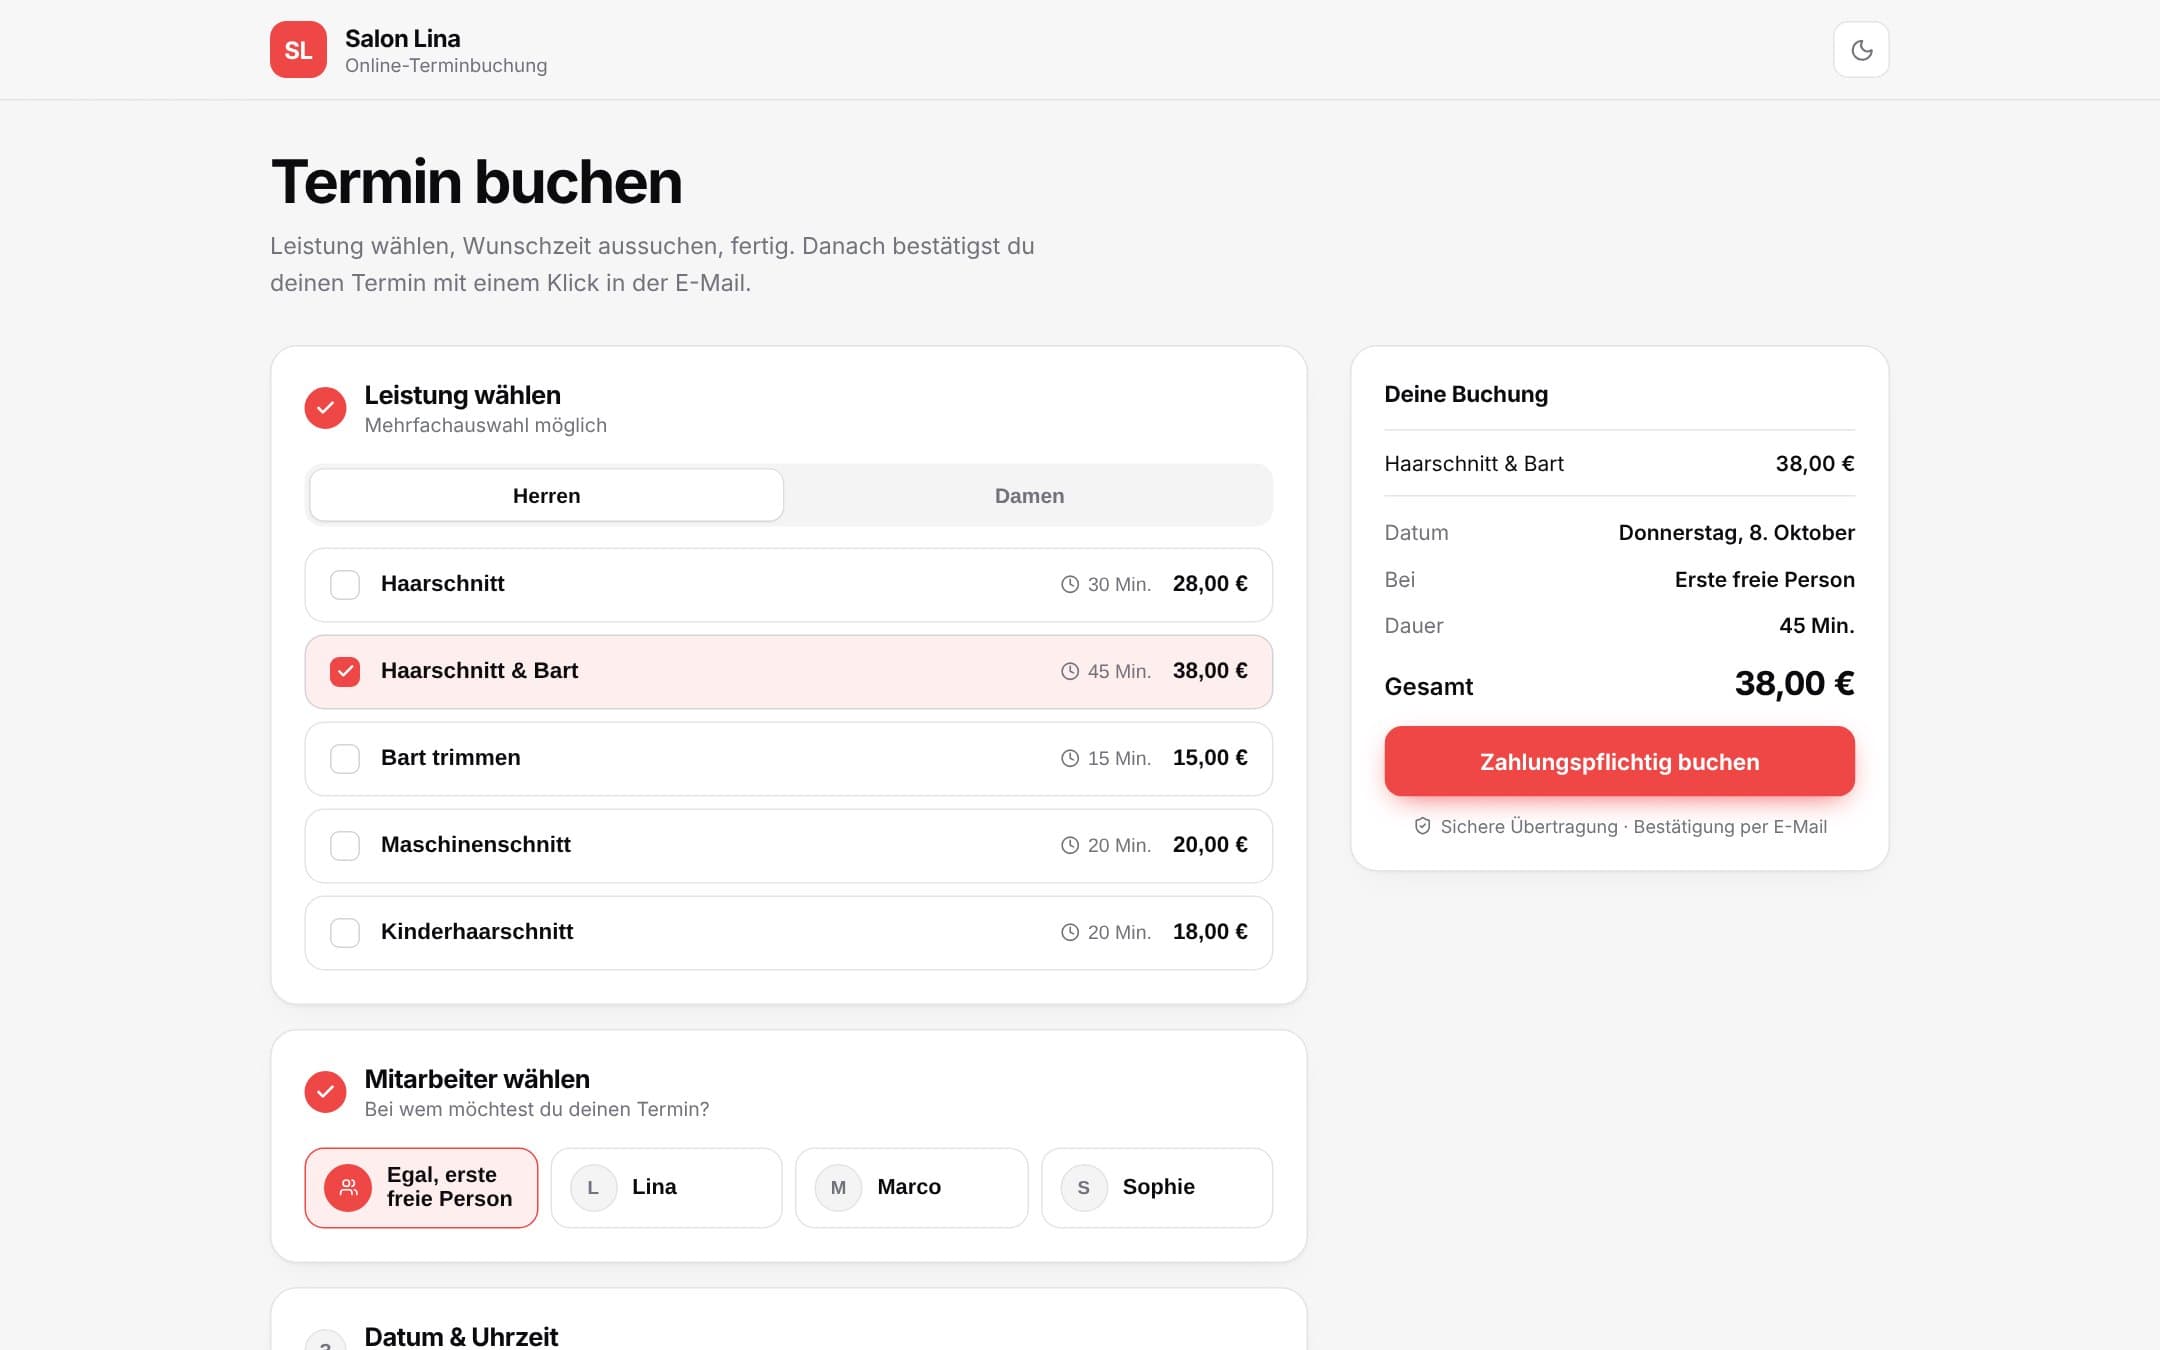
Task: Toggle dark mode with the moon icon
Action: click(1861, 50)
